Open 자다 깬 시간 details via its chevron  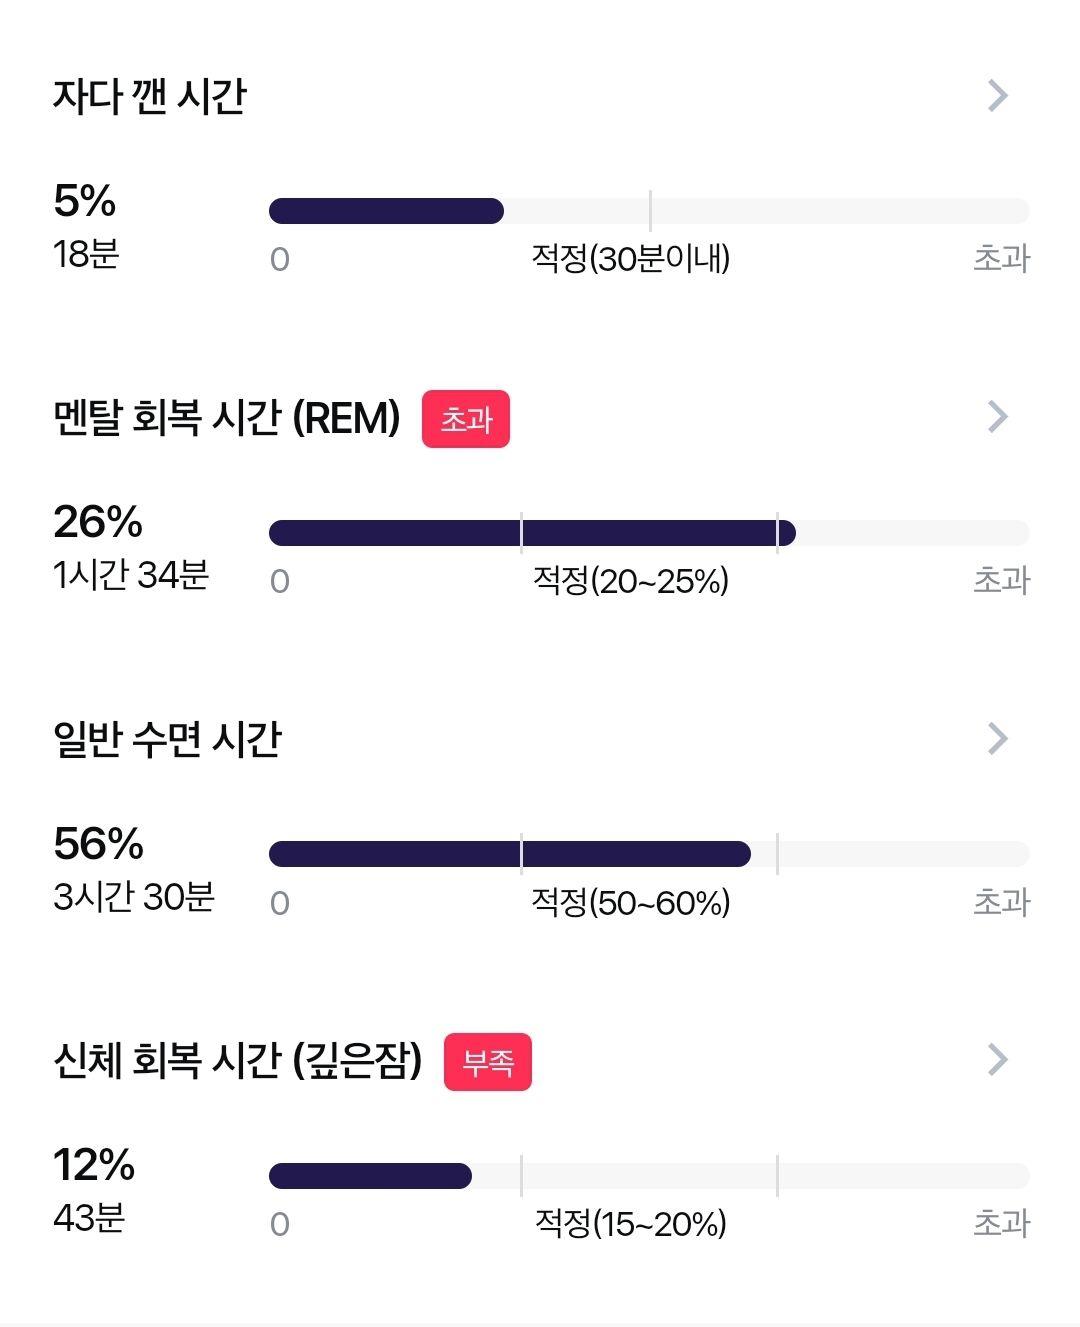click(998, 96)
